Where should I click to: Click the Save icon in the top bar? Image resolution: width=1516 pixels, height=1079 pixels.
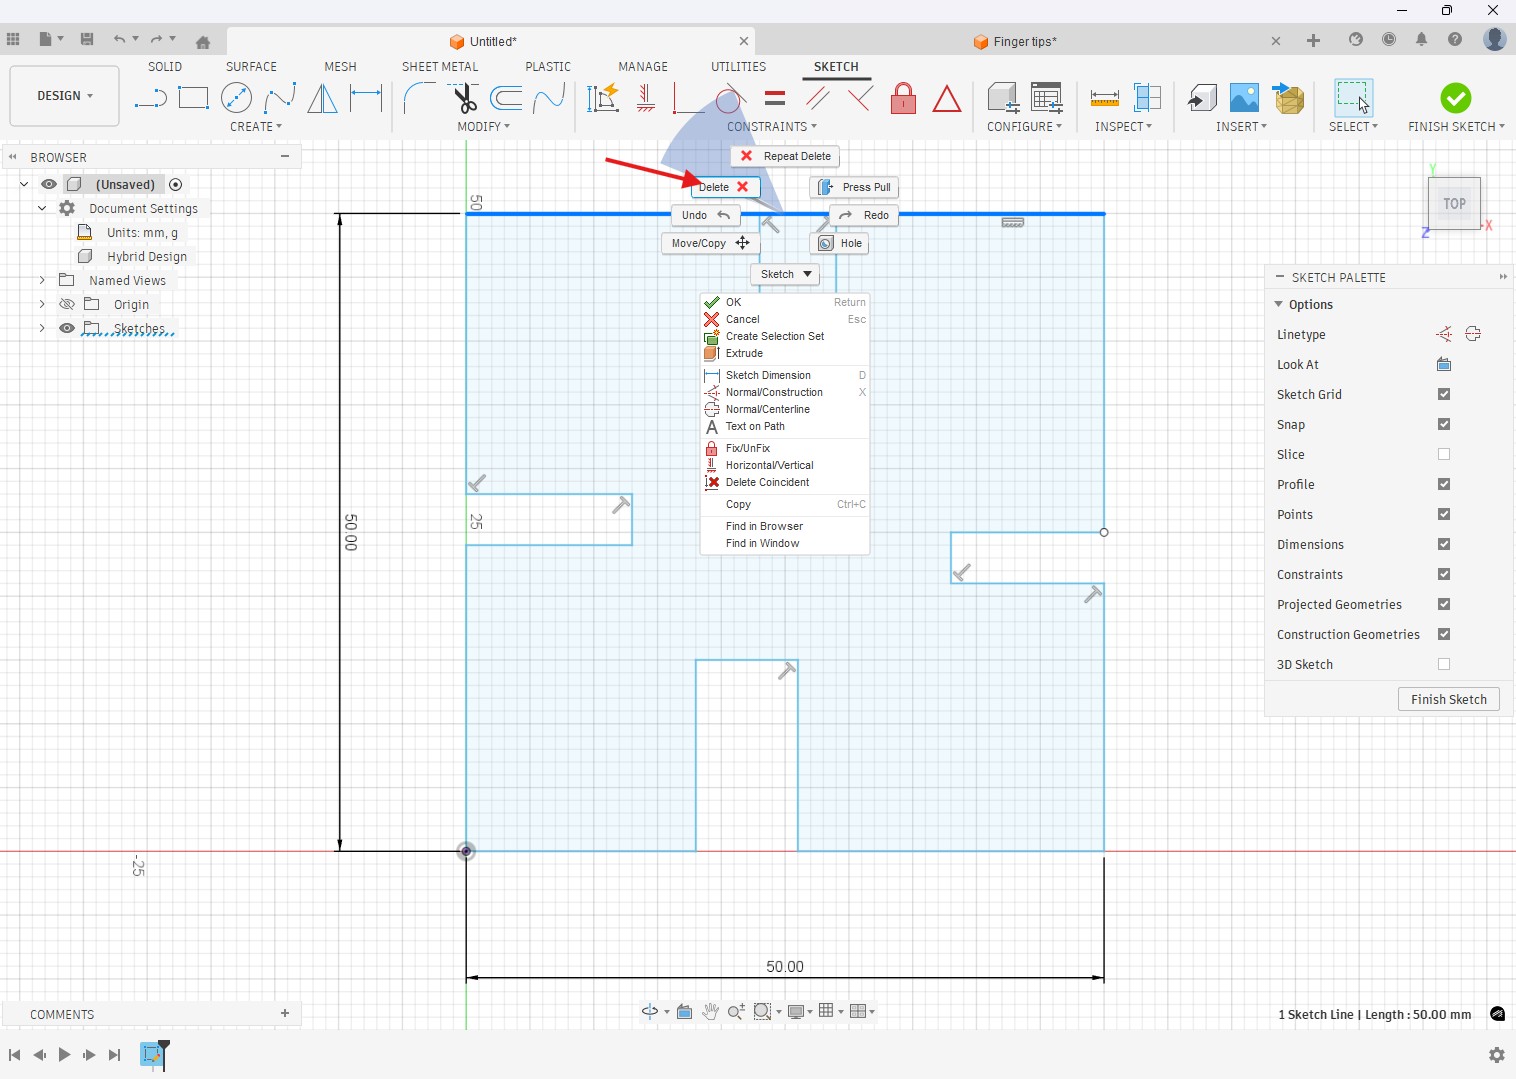click(87, 39)
